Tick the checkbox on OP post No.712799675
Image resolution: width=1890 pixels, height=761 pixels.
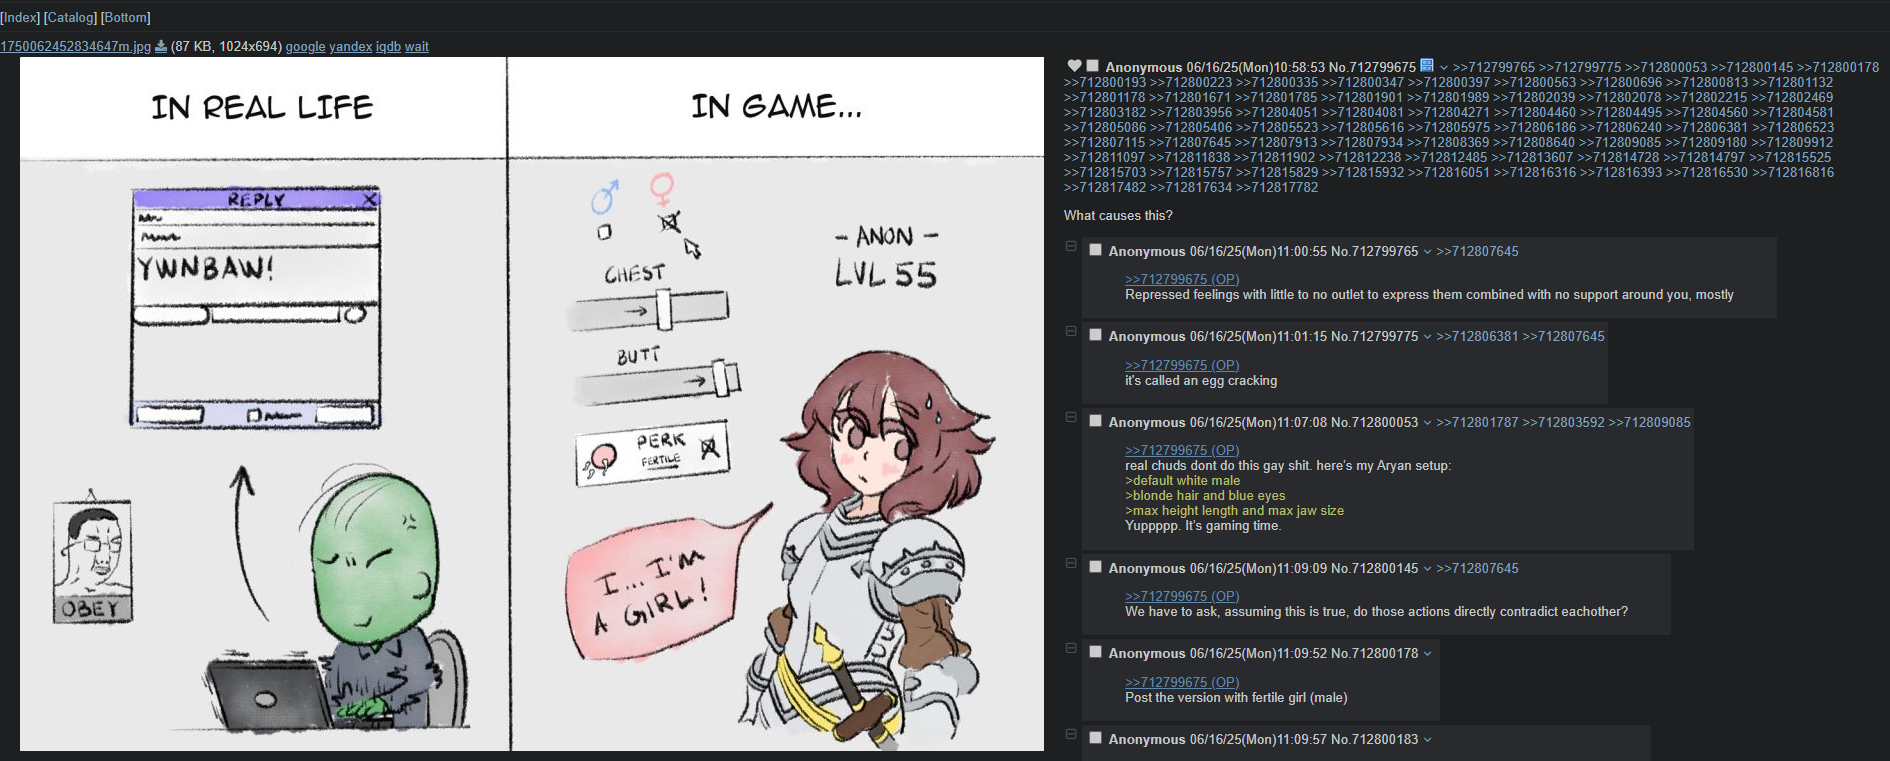1093,66
